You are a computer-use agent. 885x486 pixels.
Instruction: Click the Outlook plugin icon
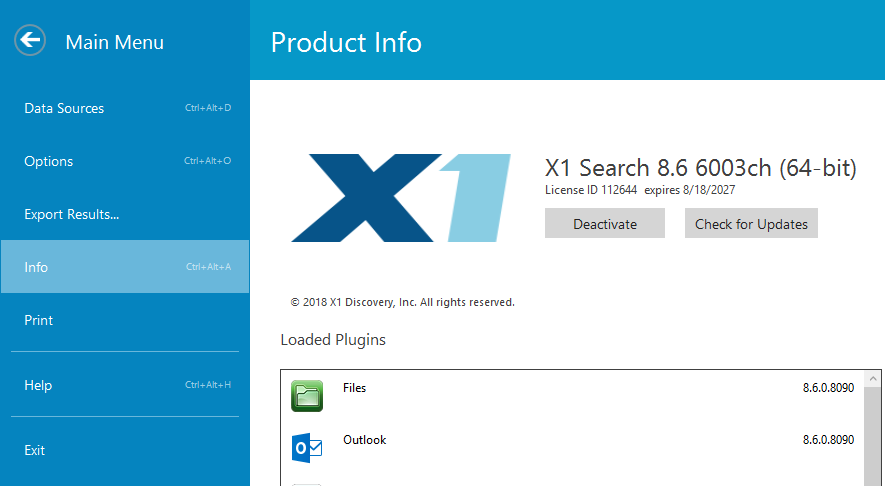307,448
